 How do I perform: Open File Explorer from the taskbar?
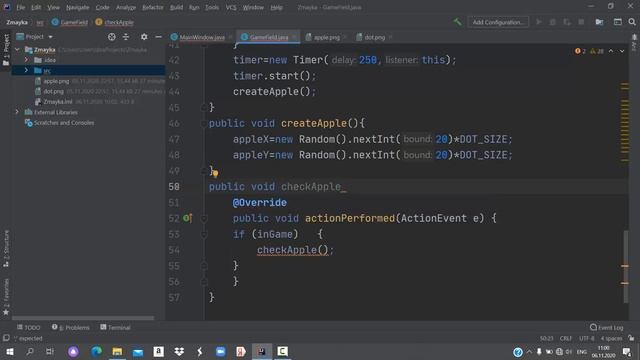117,351
